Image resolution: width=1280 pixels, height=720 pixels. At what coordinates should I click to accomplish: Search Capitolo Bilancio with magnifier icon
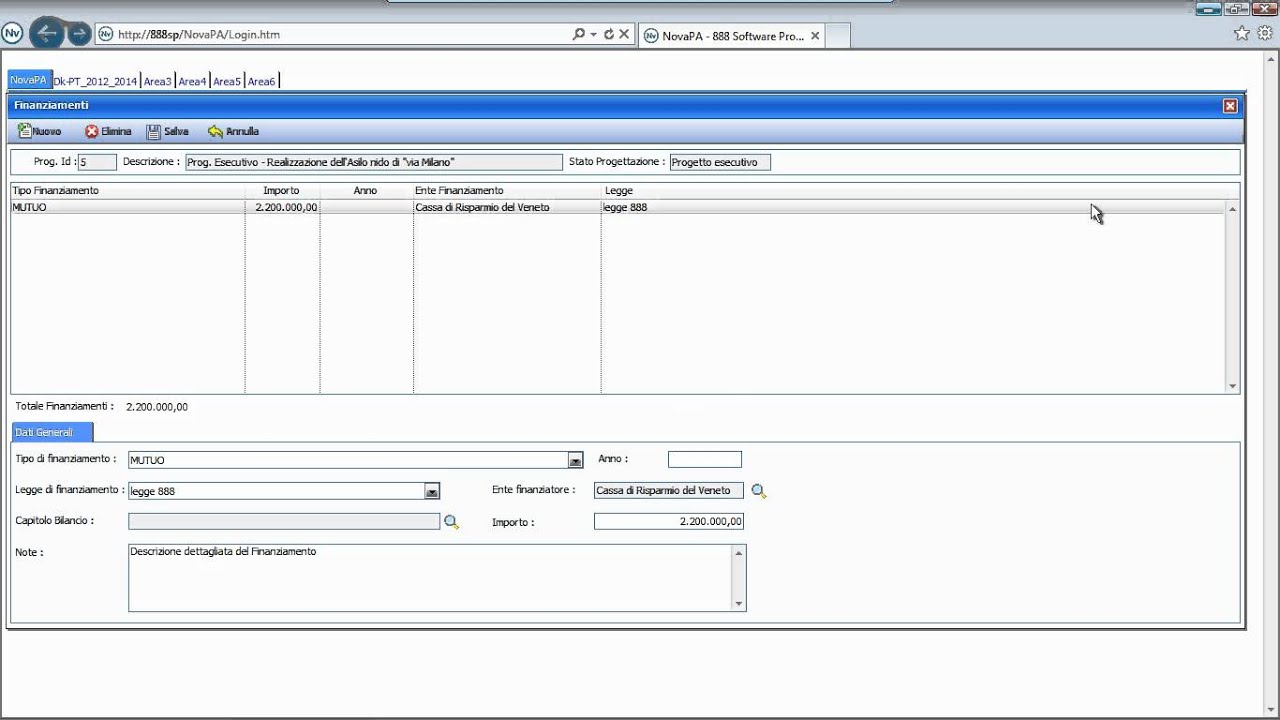(x=451, y=522)
